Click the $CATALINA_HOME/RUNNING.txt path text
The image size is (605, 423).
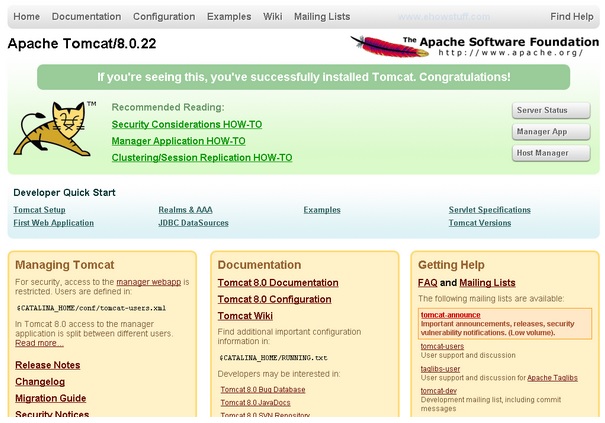273,358
